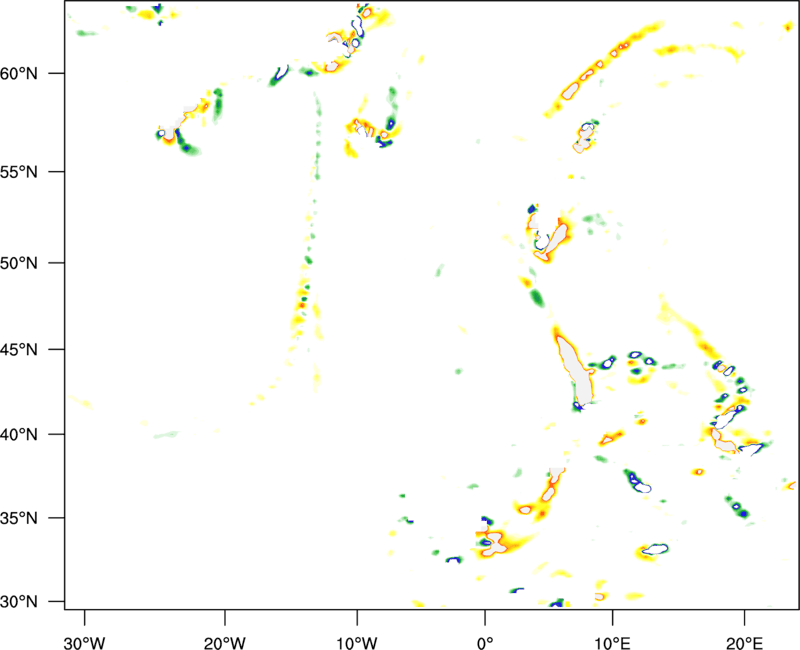Click the 55°N latitude label
The image size is (800, 650).
[x=19, y=172]
